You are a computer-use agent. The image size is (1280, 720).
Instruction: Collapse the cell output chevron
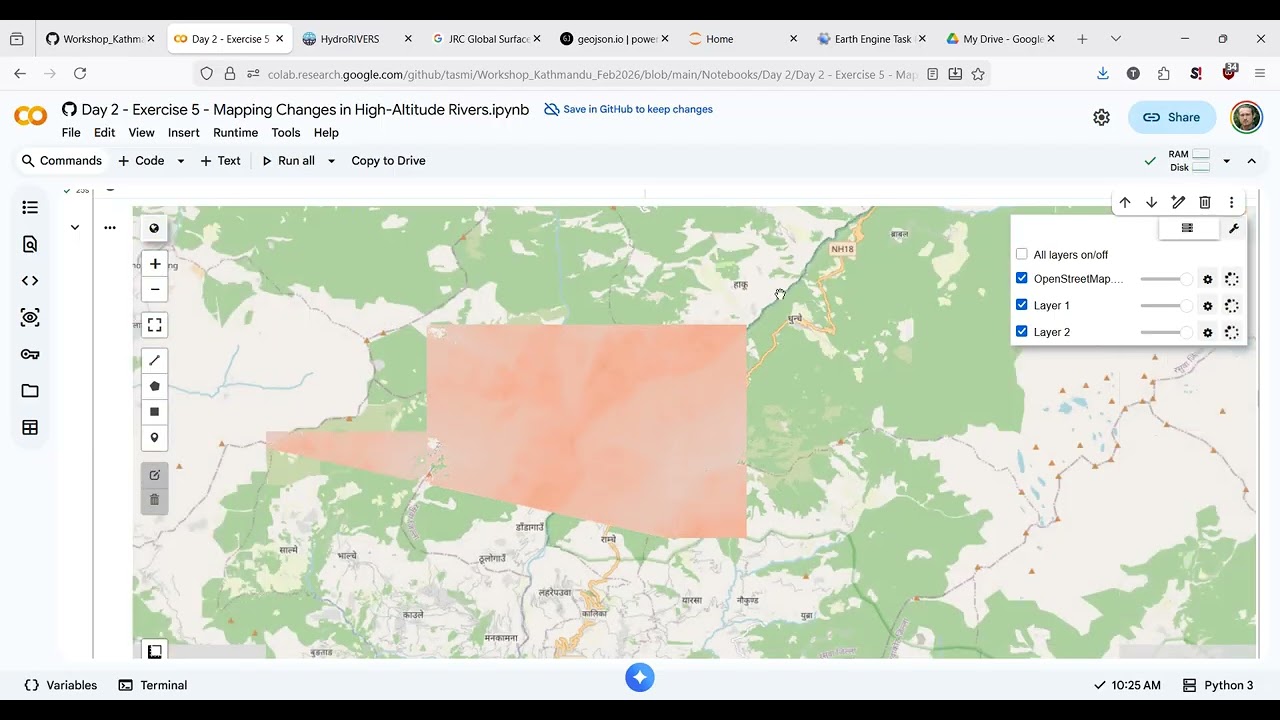74,228
